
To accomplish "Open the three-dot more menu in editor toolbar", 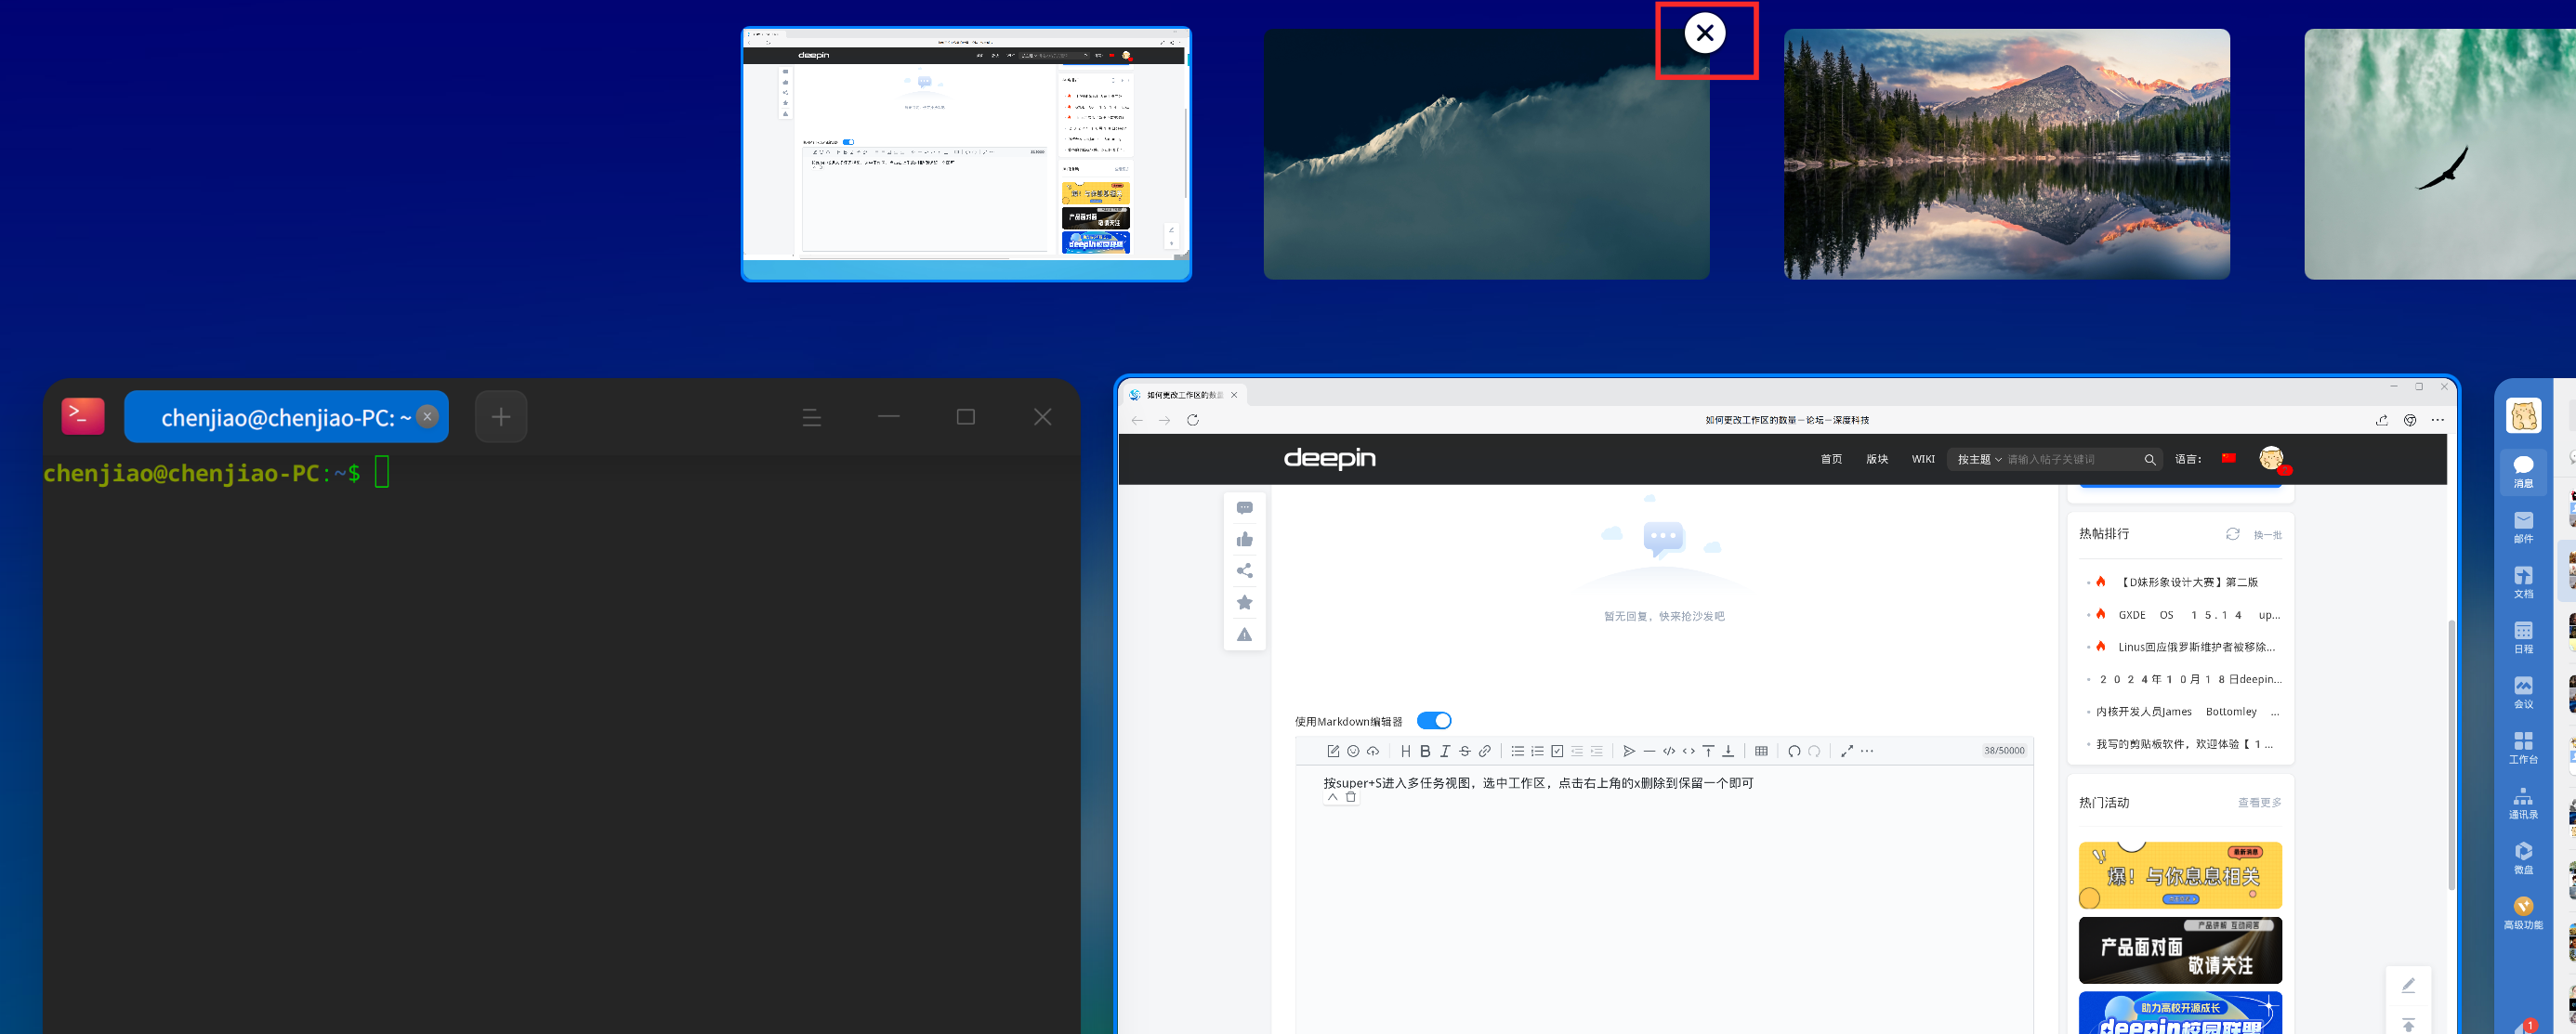I will tap(1867, 751).
